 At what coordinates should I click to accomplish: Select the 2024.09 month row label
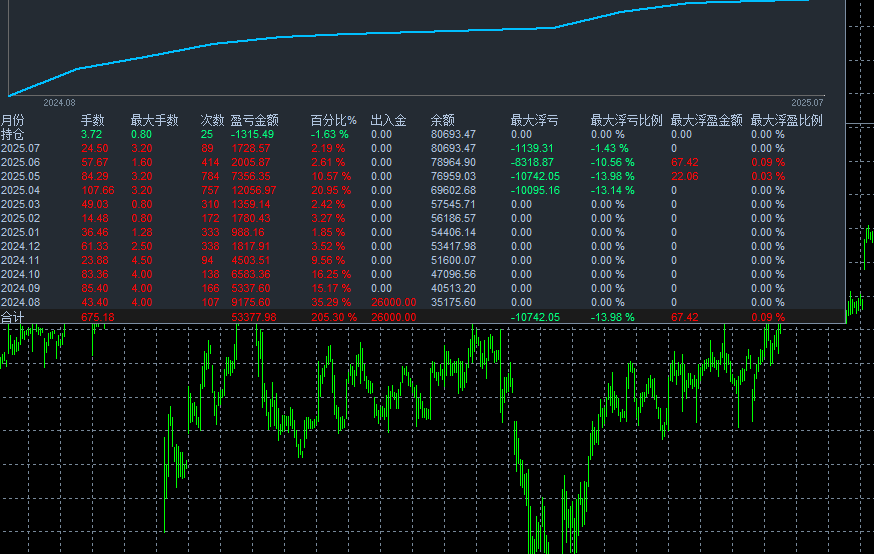21,288
